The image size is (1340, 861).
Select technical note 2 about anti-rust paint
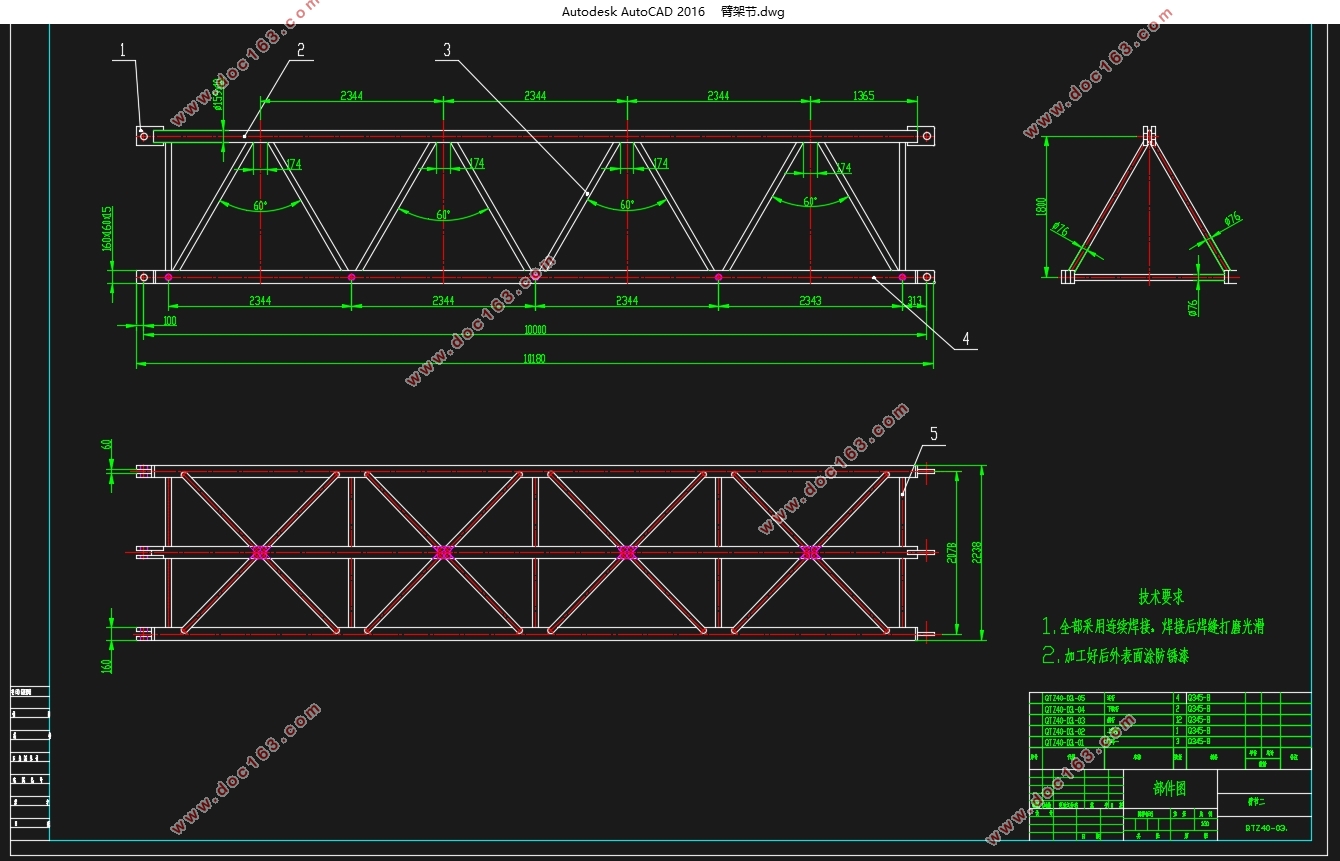click(1115, 657)
